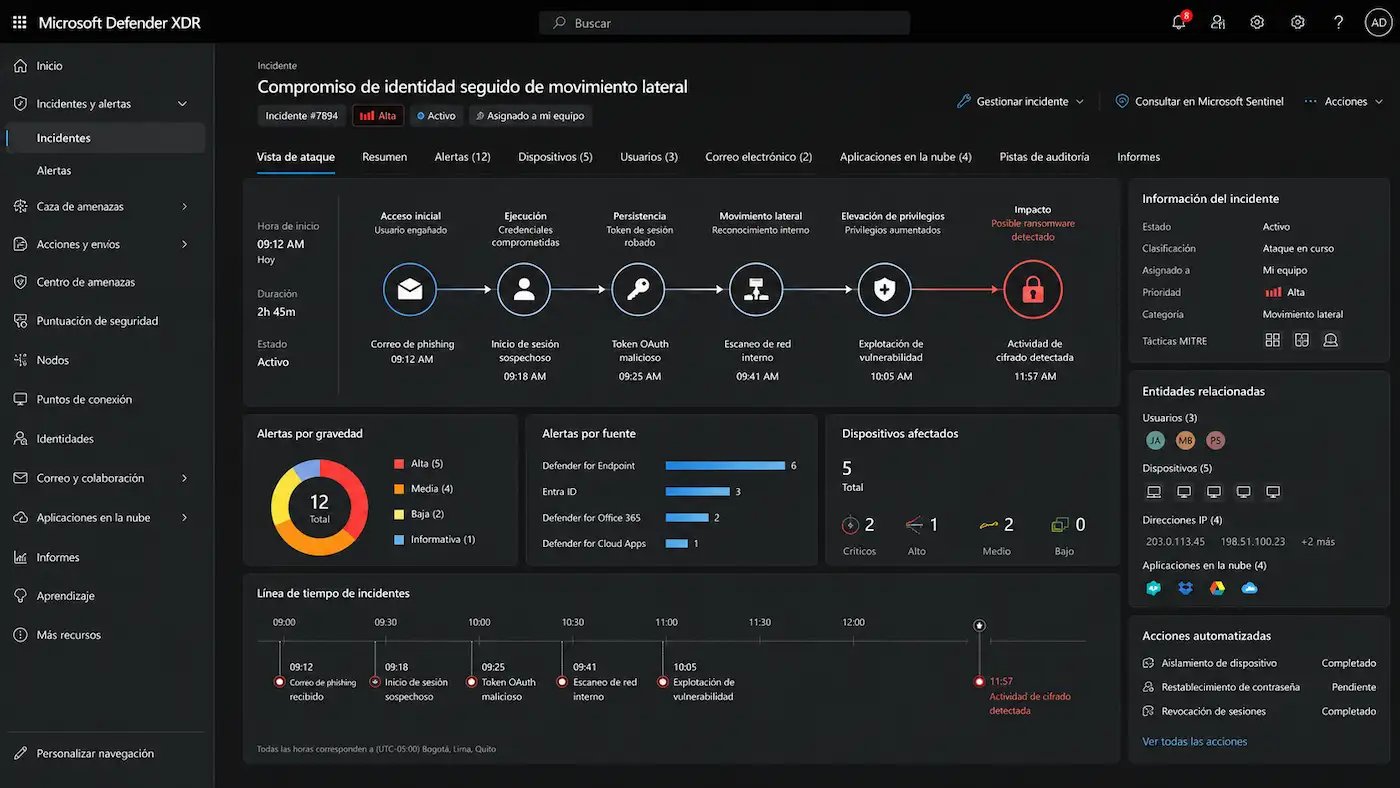Click the 11:57 cifrado timeline marker
Viewport: 1400px width, 788px height.
point(979,682)
